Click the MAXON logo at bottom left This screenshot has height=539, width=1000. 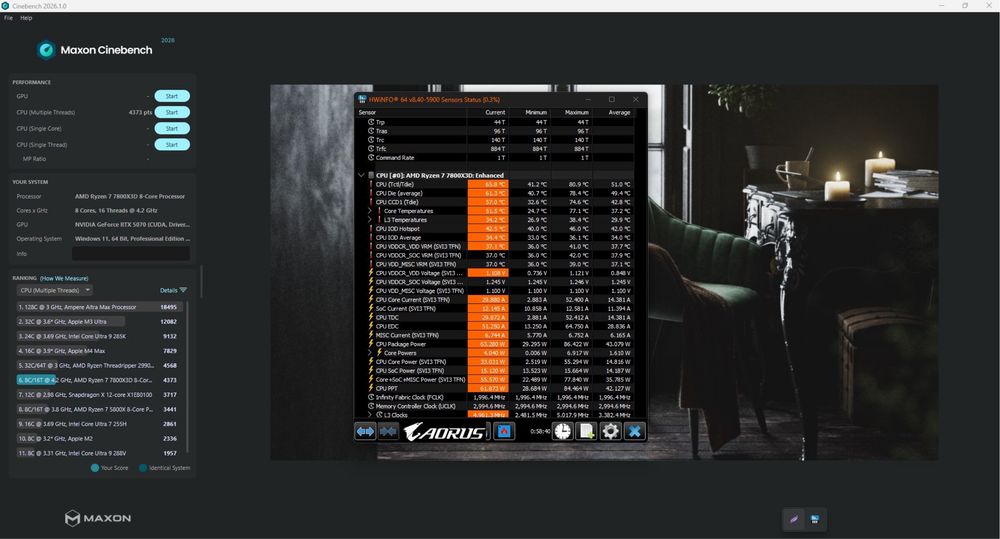[98, 518]
